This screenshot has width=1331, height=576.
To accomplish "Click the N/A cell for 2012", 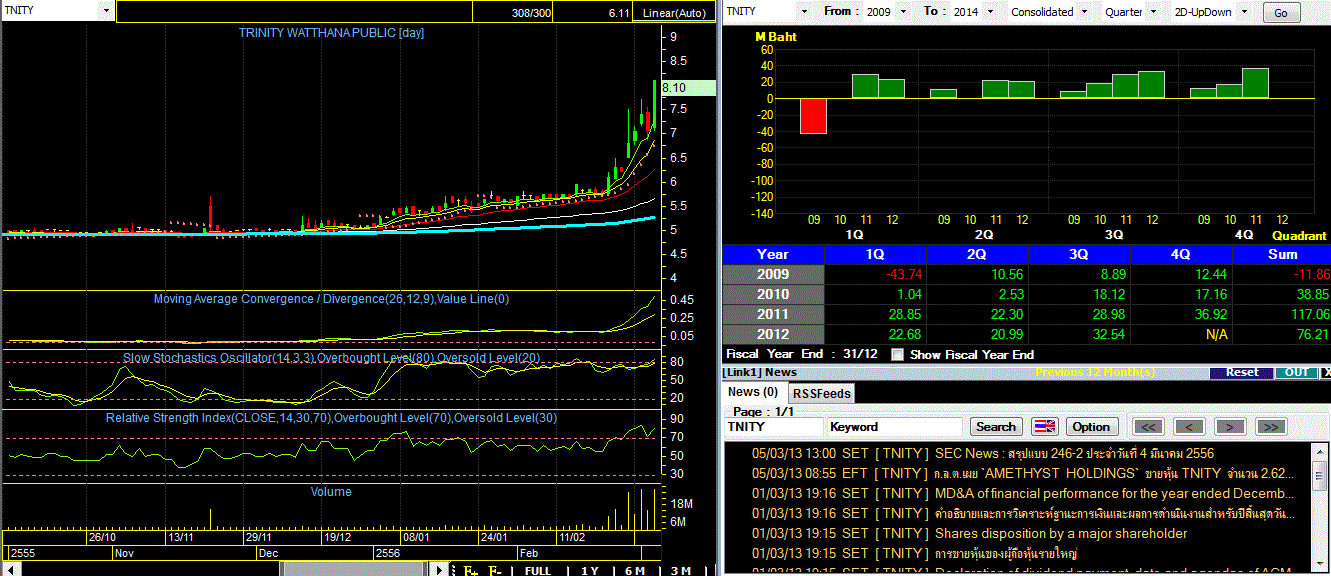I will 1181,334.
